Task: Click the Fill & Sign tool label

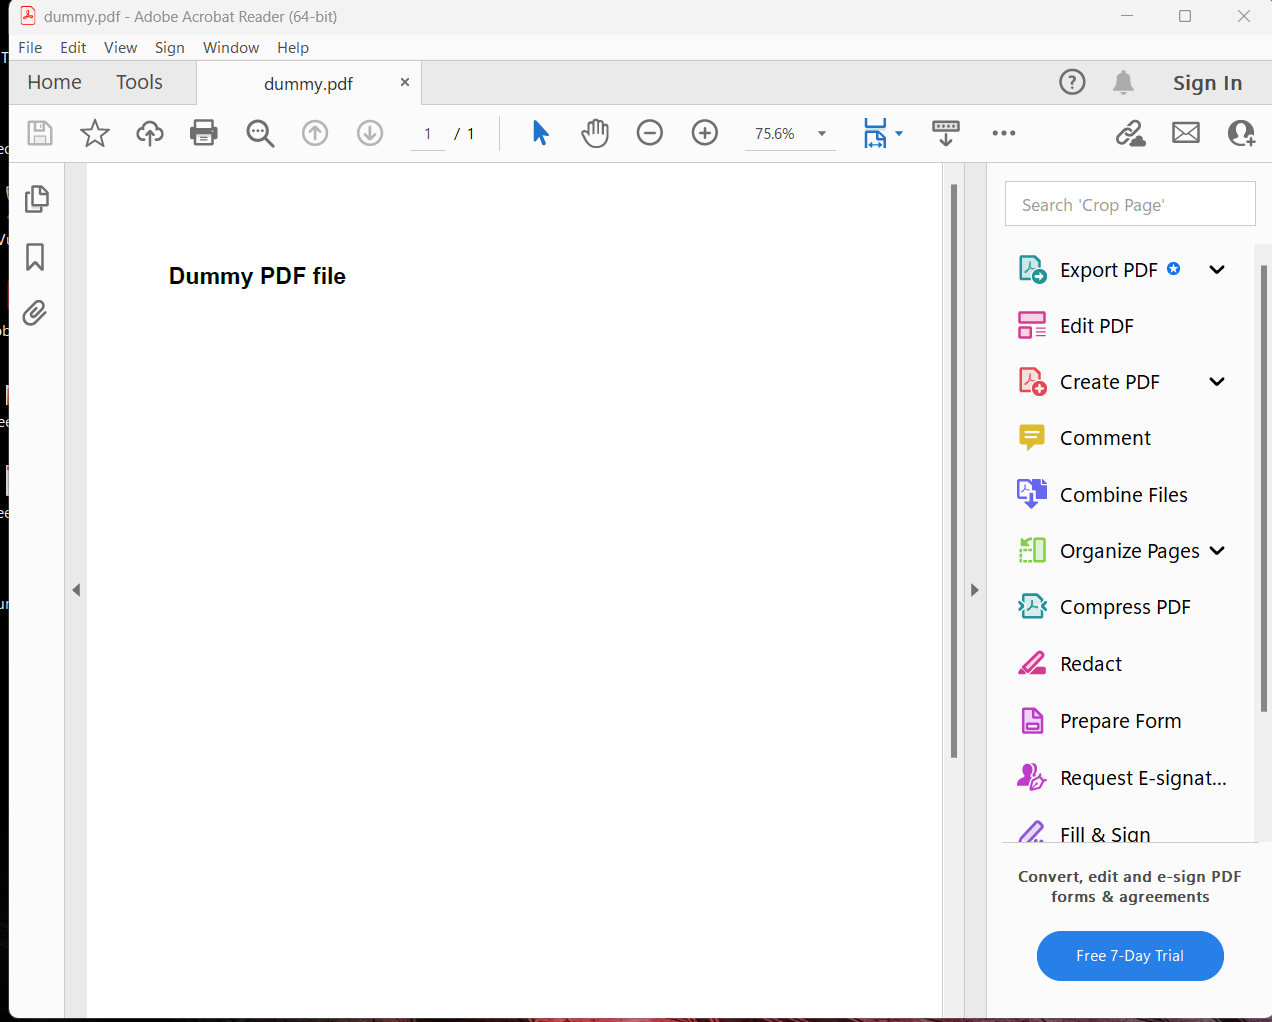Action: 1105,833
